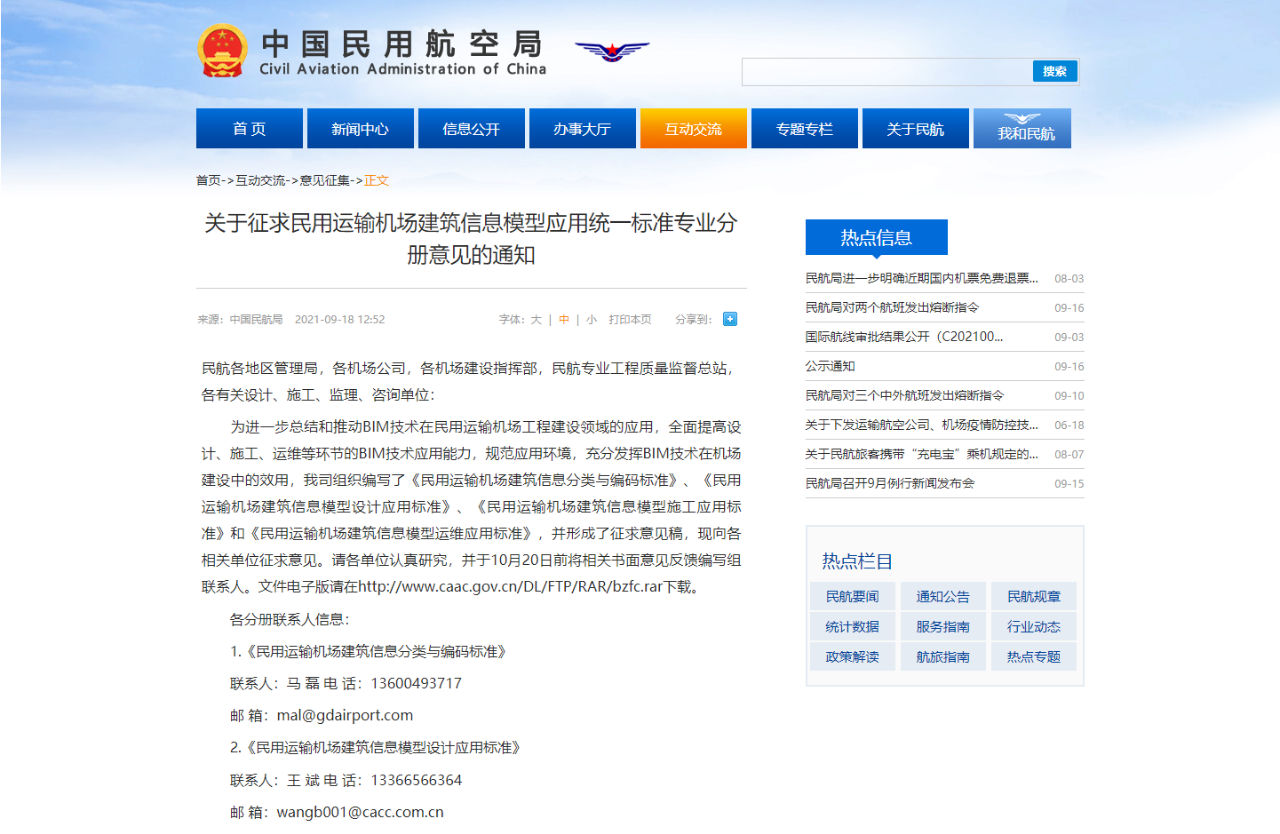Set font size to 中
Viewport: 1280px width, 834px height.
pos(564,320)
